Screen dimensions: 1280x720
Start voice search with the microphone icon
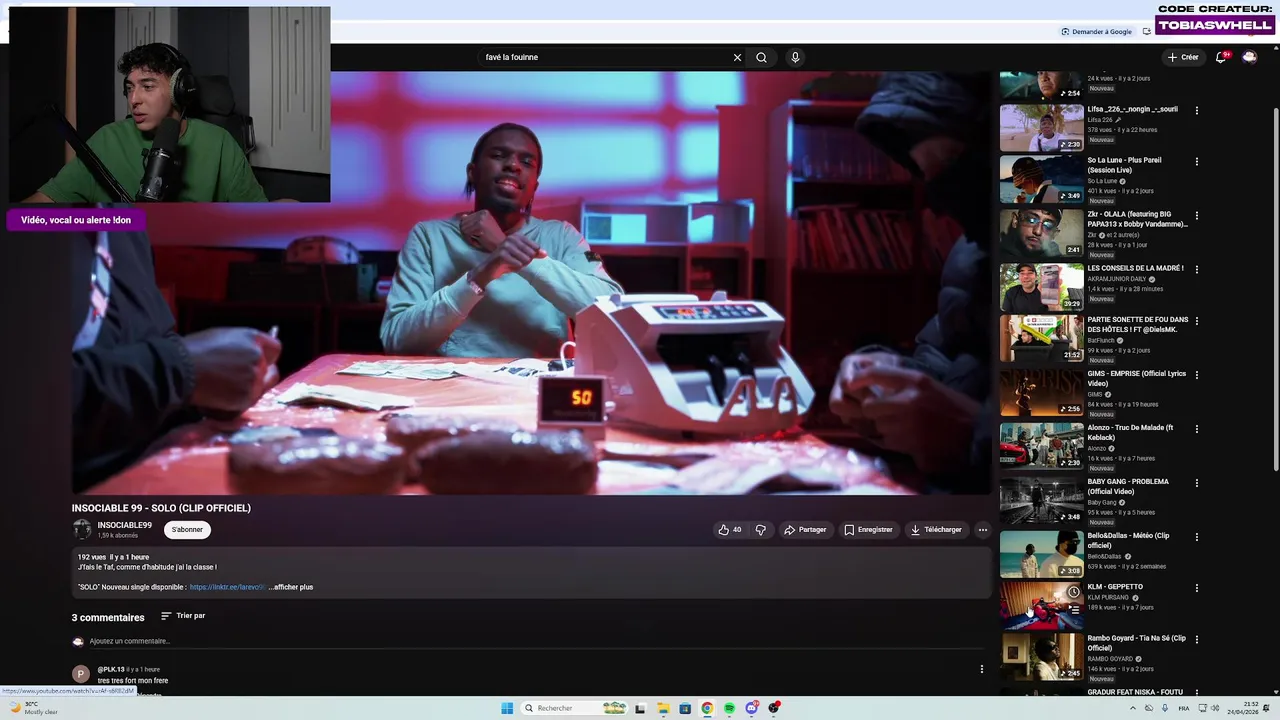coord(795,57)
